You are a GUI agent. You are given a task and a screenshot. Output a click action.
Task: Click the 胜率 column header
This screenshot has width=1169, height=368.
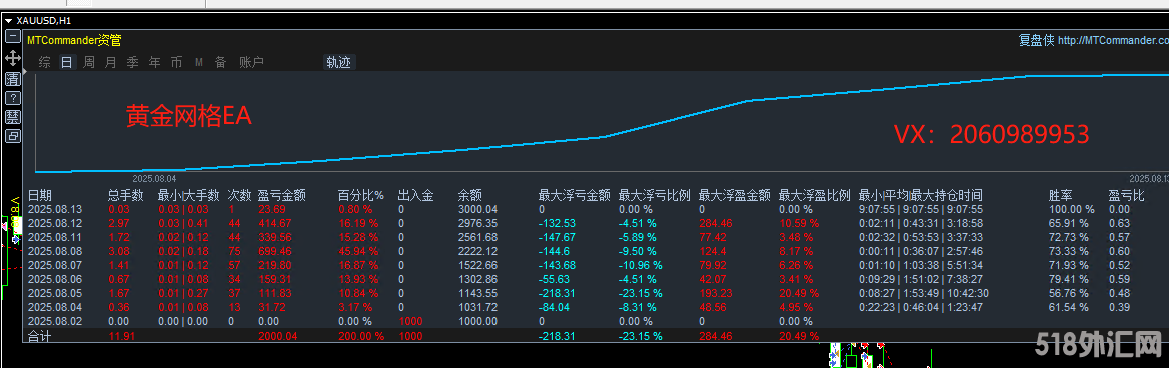[1060, 196]
